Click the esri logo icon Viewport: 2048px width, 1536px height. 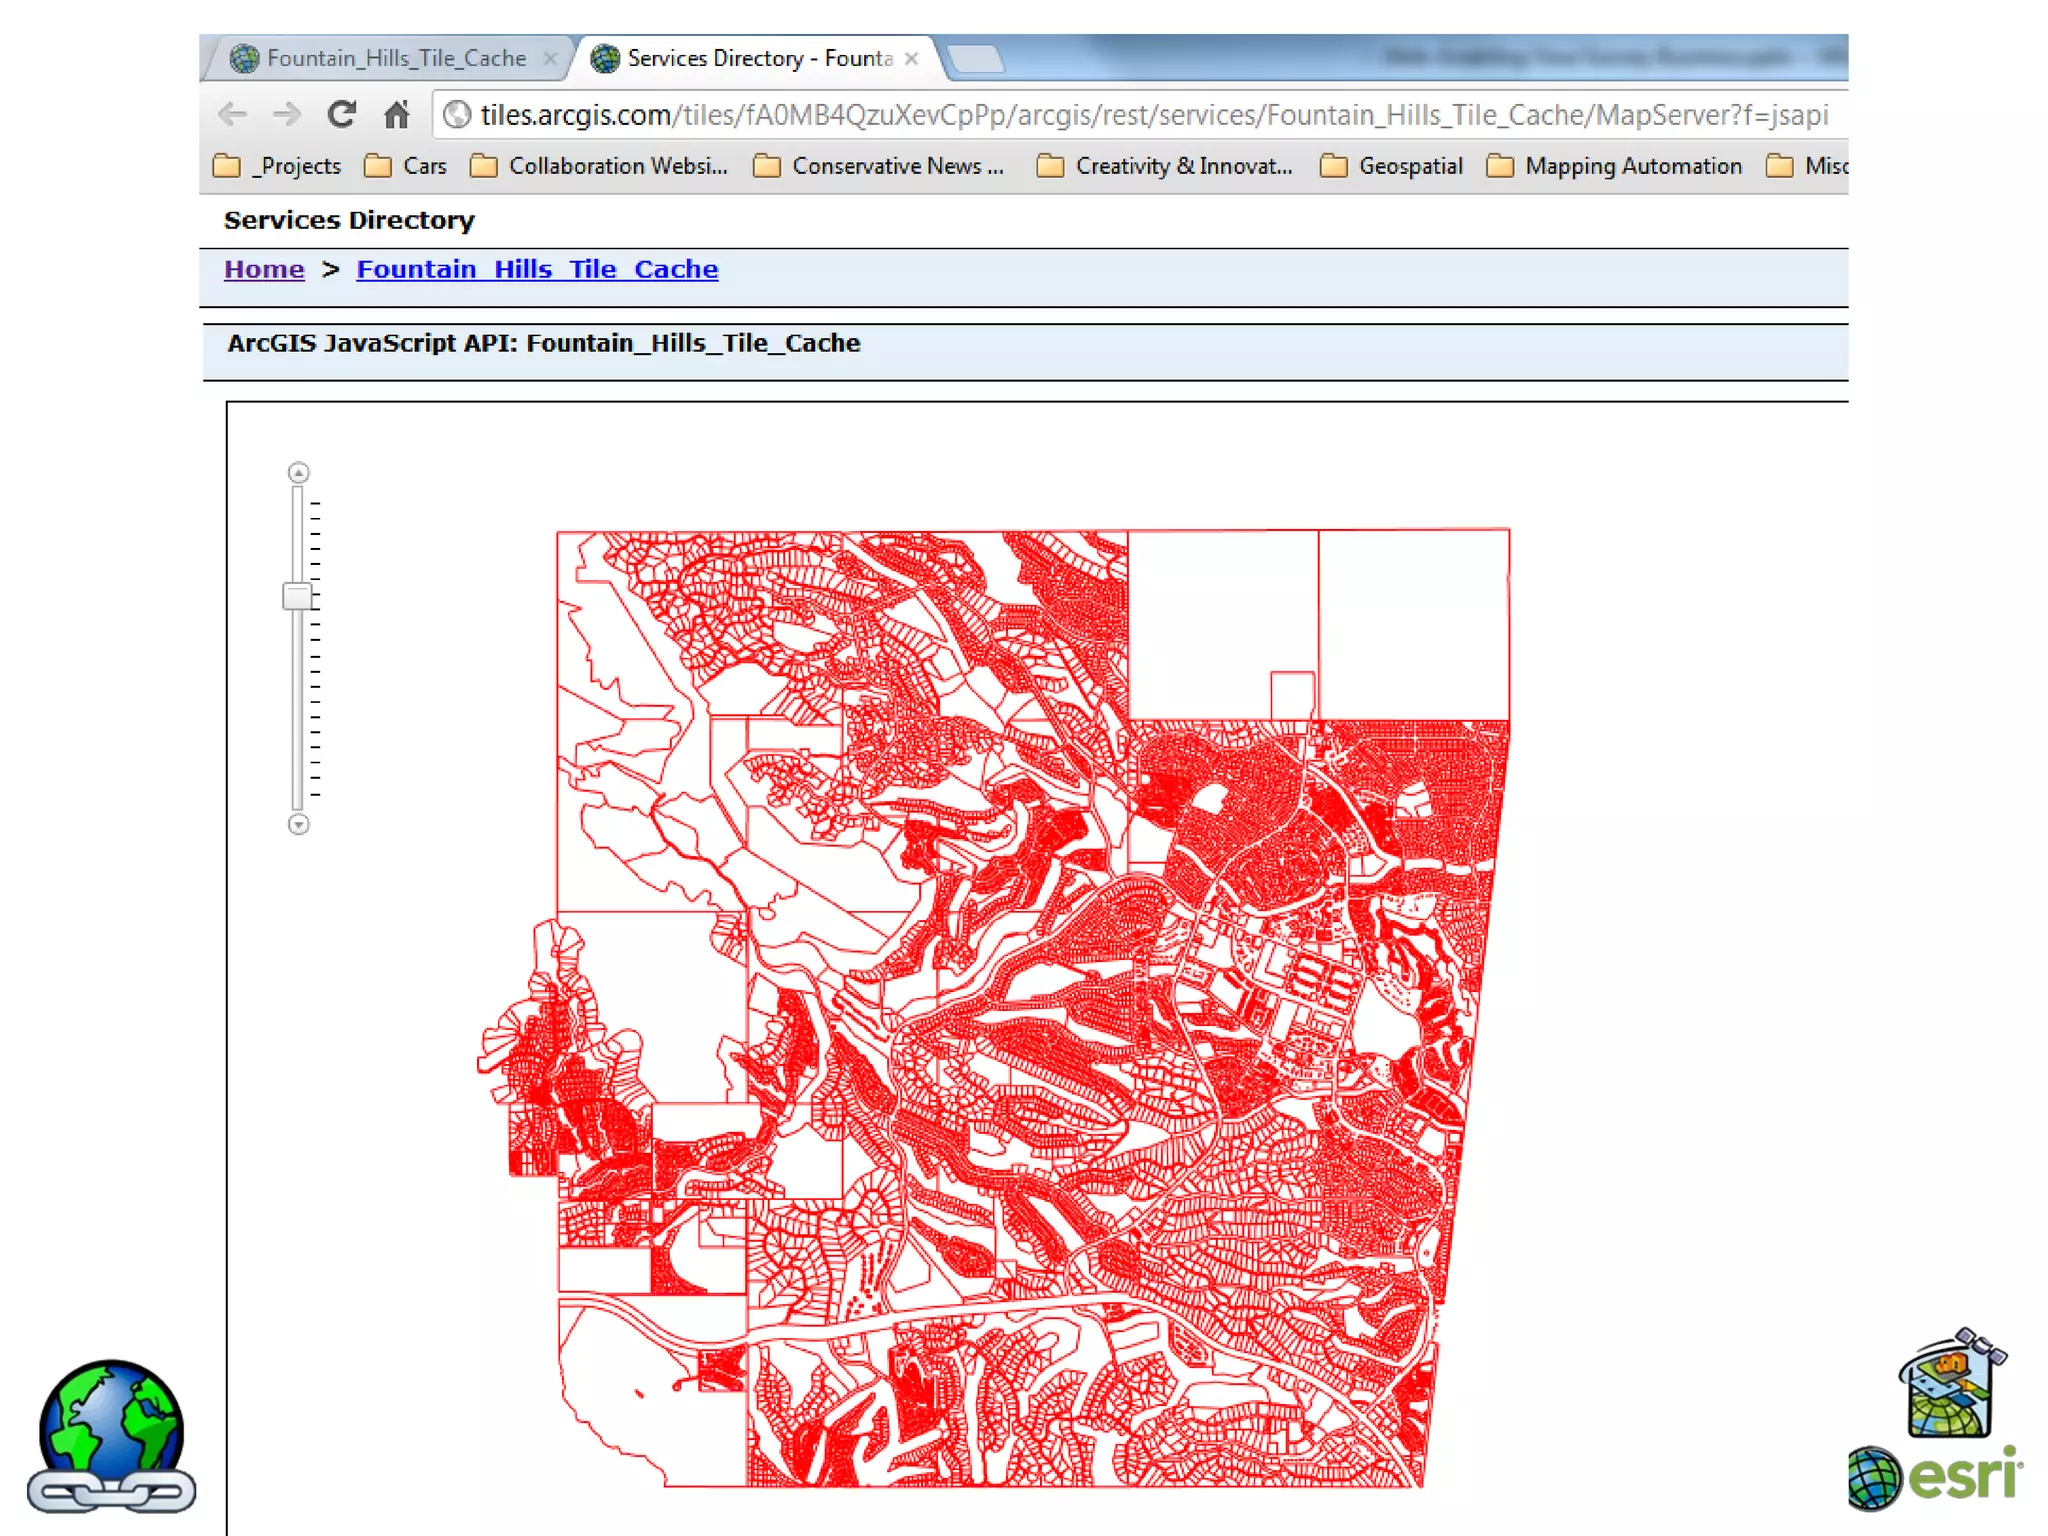(x=1935, y=1476)
